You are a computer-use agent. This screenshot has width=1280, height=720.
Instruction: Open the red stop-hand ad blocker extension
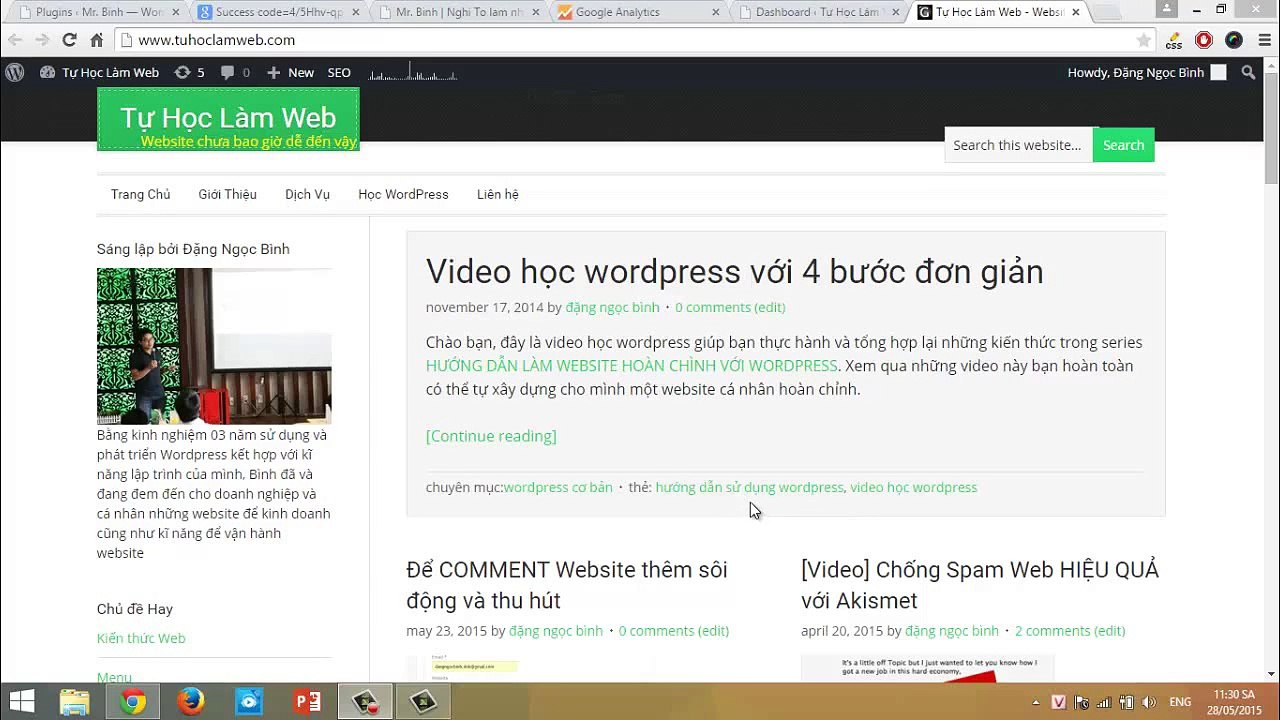pos(1204,40)
